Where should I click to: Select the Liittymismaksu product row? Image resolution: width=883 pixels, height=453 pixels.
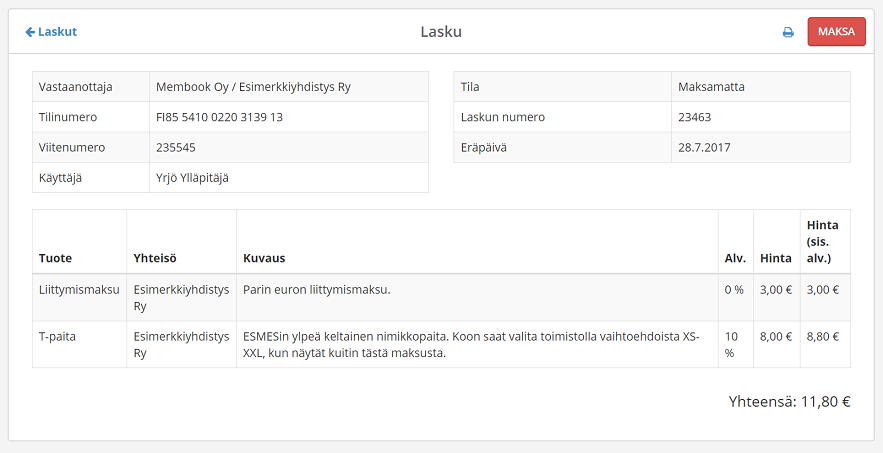[79, 290]
